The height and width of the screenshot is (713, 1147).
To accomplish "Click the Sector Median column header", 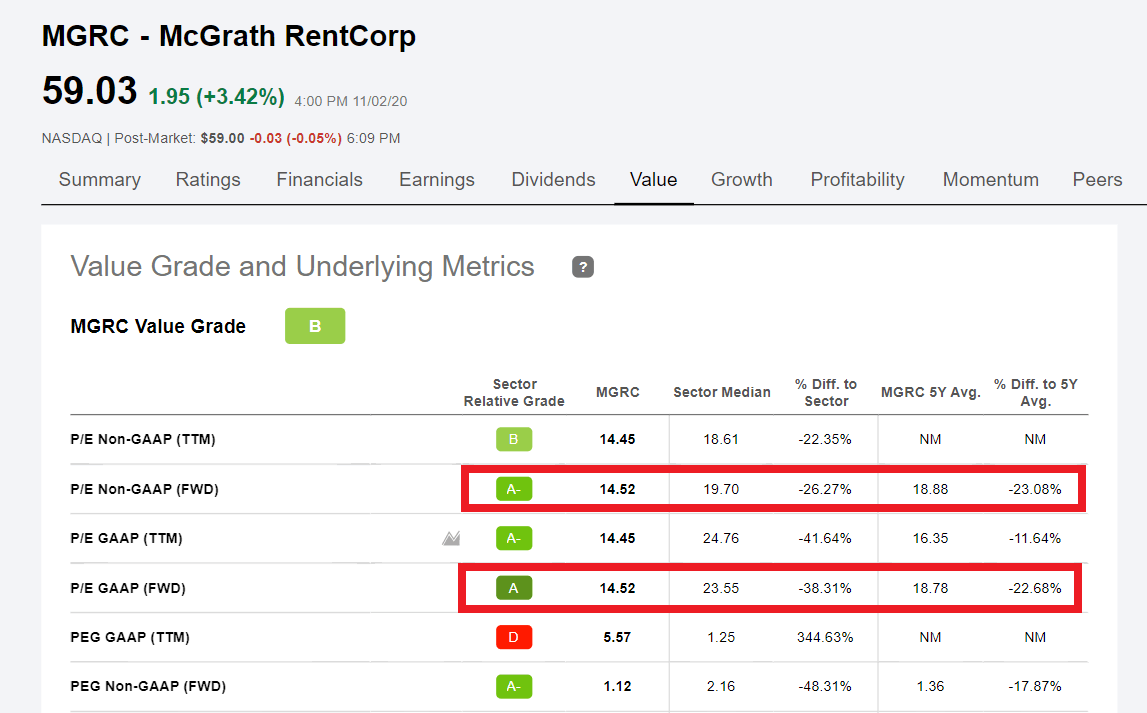I will coord(722,392).
